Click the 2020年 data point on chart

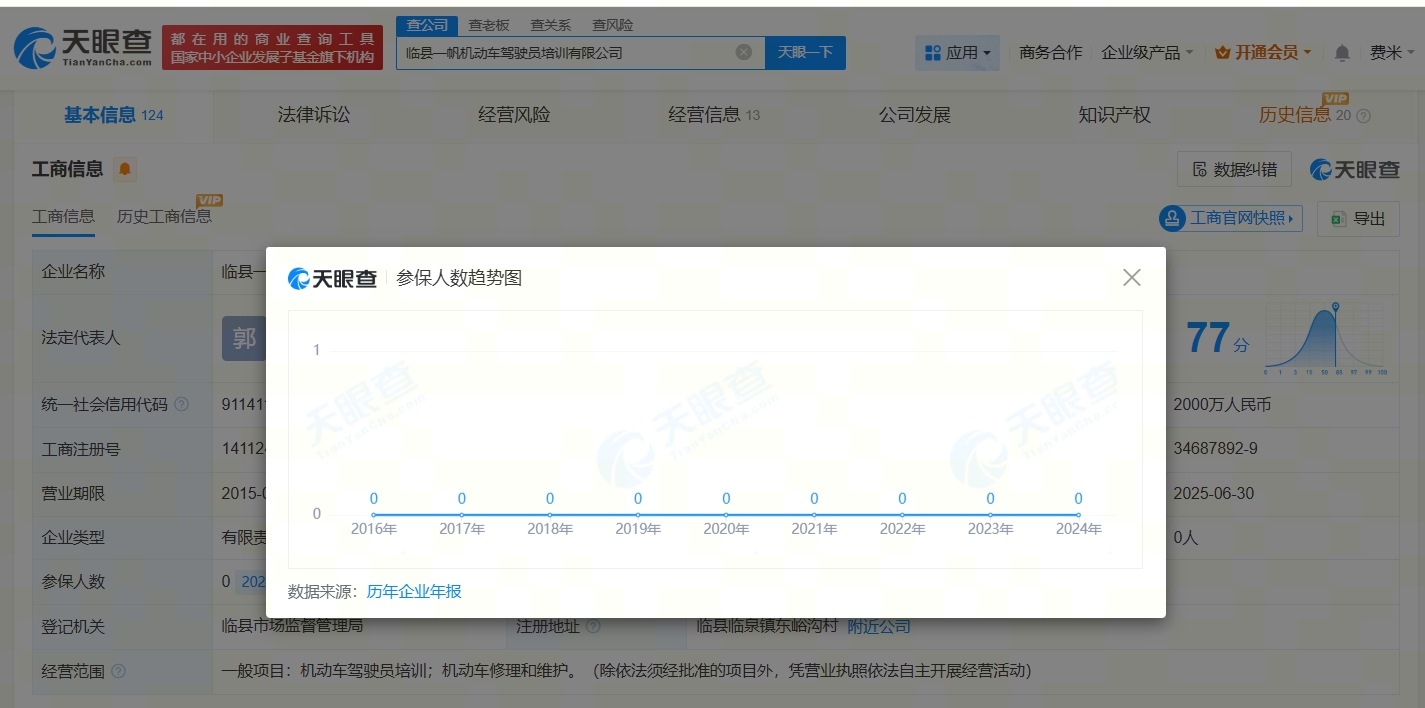726,515
